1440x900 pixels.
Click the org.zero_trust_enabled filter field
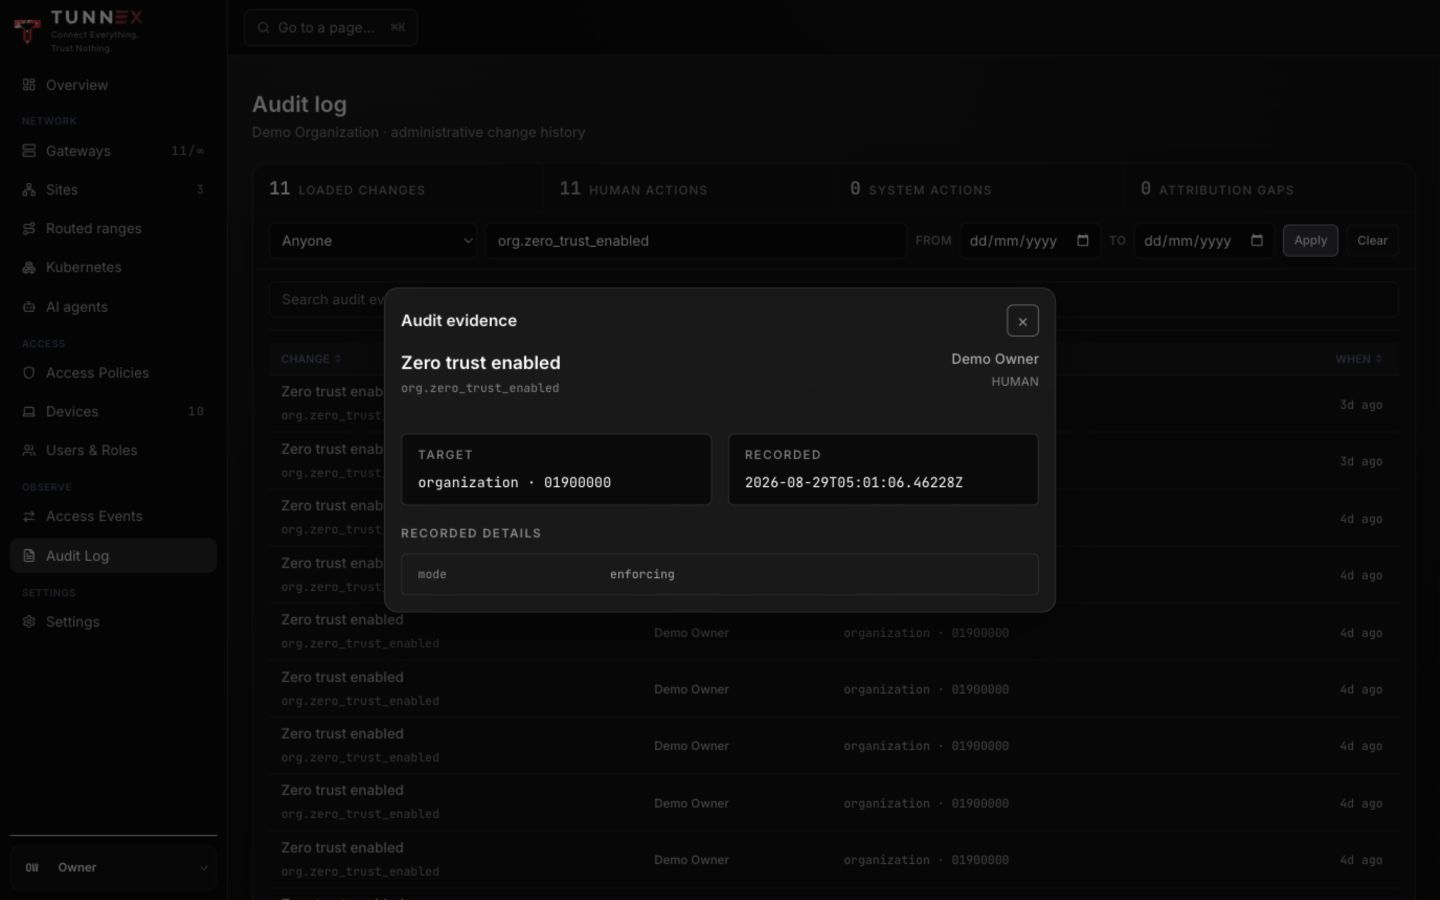pos(696,241)
